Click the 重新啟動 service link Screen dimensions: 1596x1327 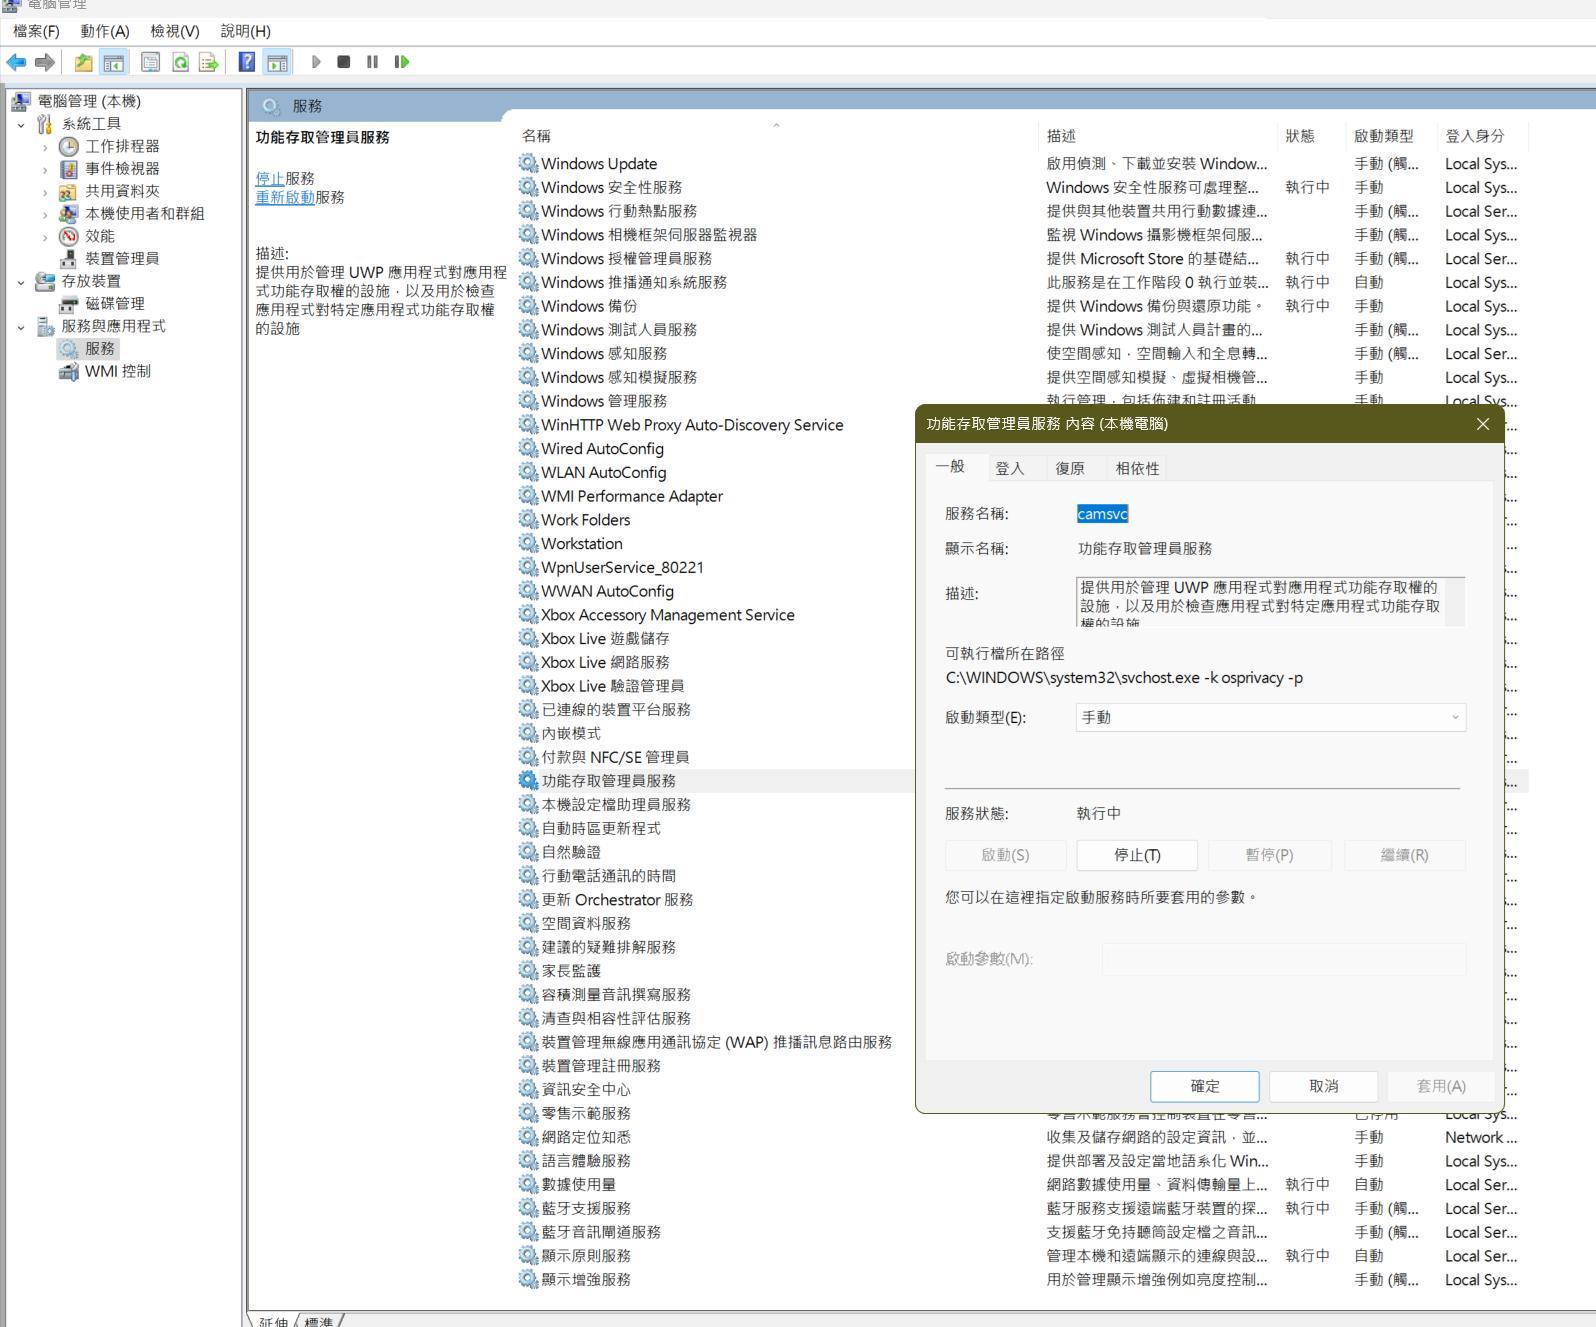[x=285, y=197]
